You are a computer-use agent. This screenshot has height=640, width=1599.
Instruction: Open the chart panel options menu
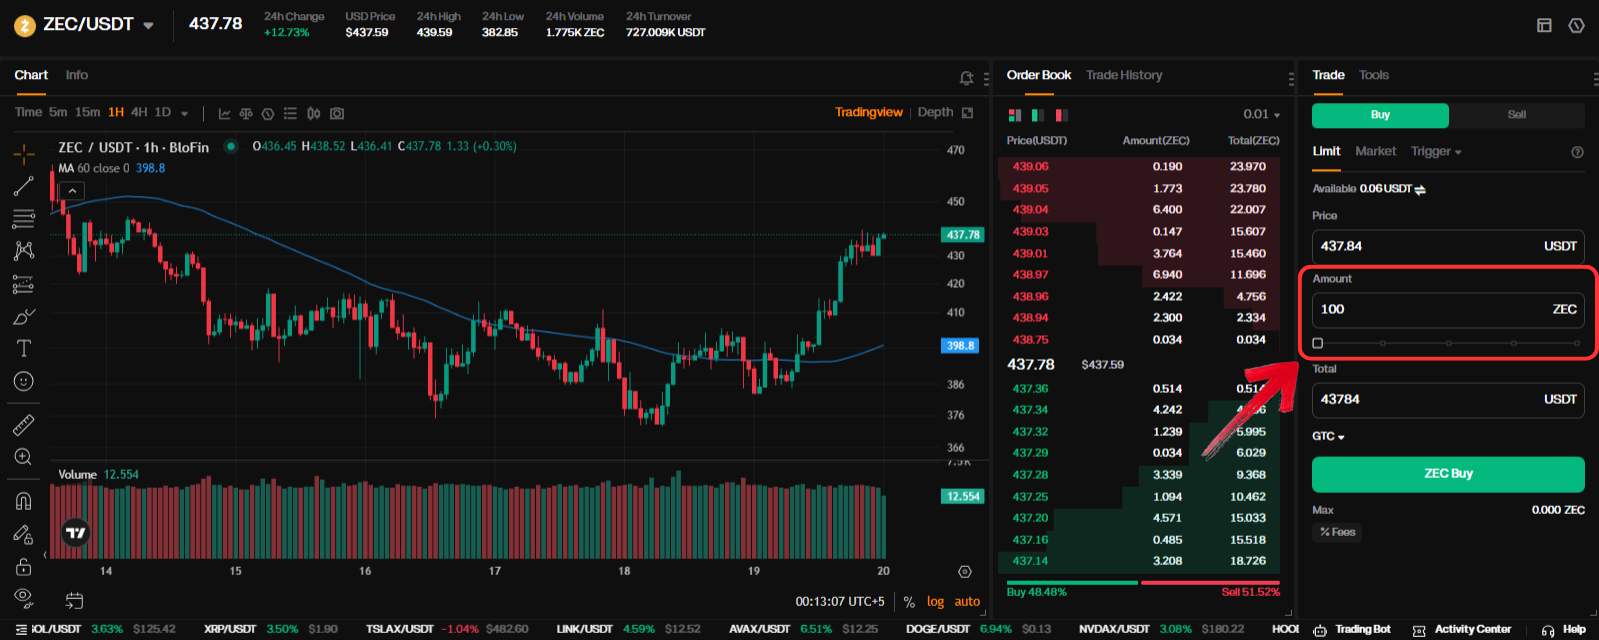pos(987,78)
